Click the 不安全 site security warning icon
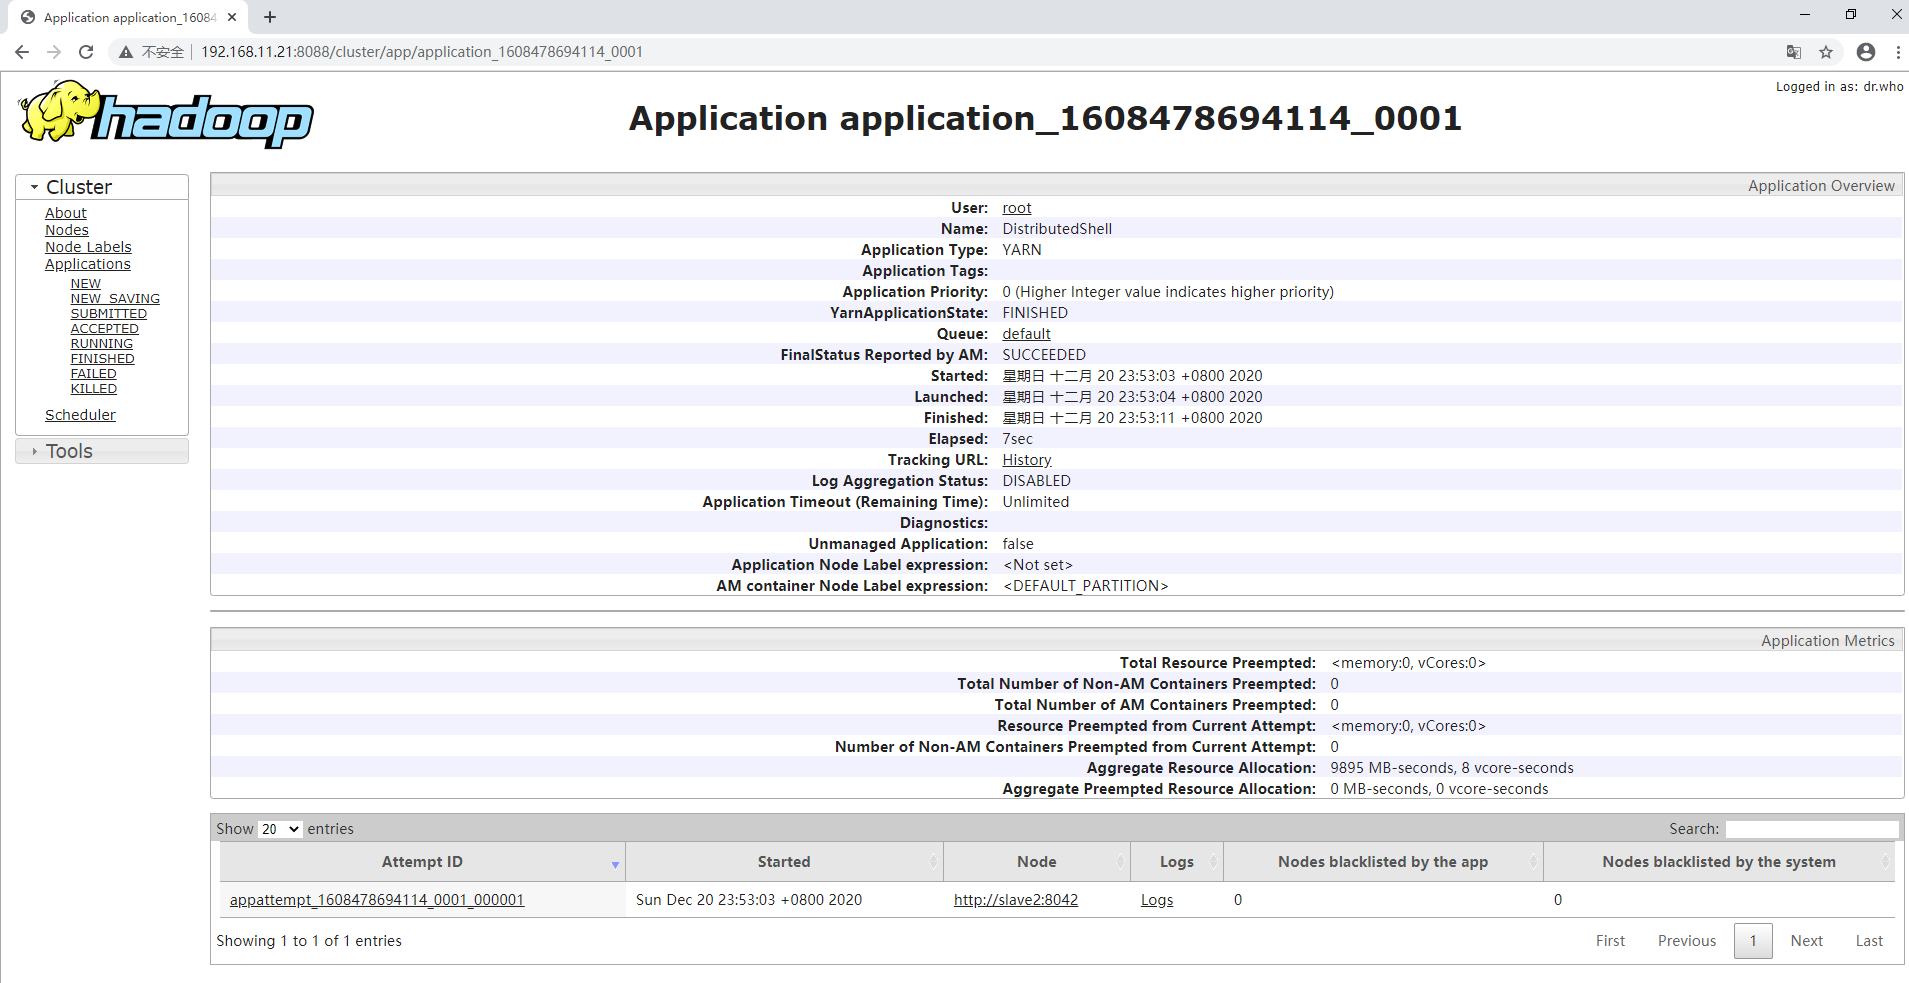 tap(125, 51)
